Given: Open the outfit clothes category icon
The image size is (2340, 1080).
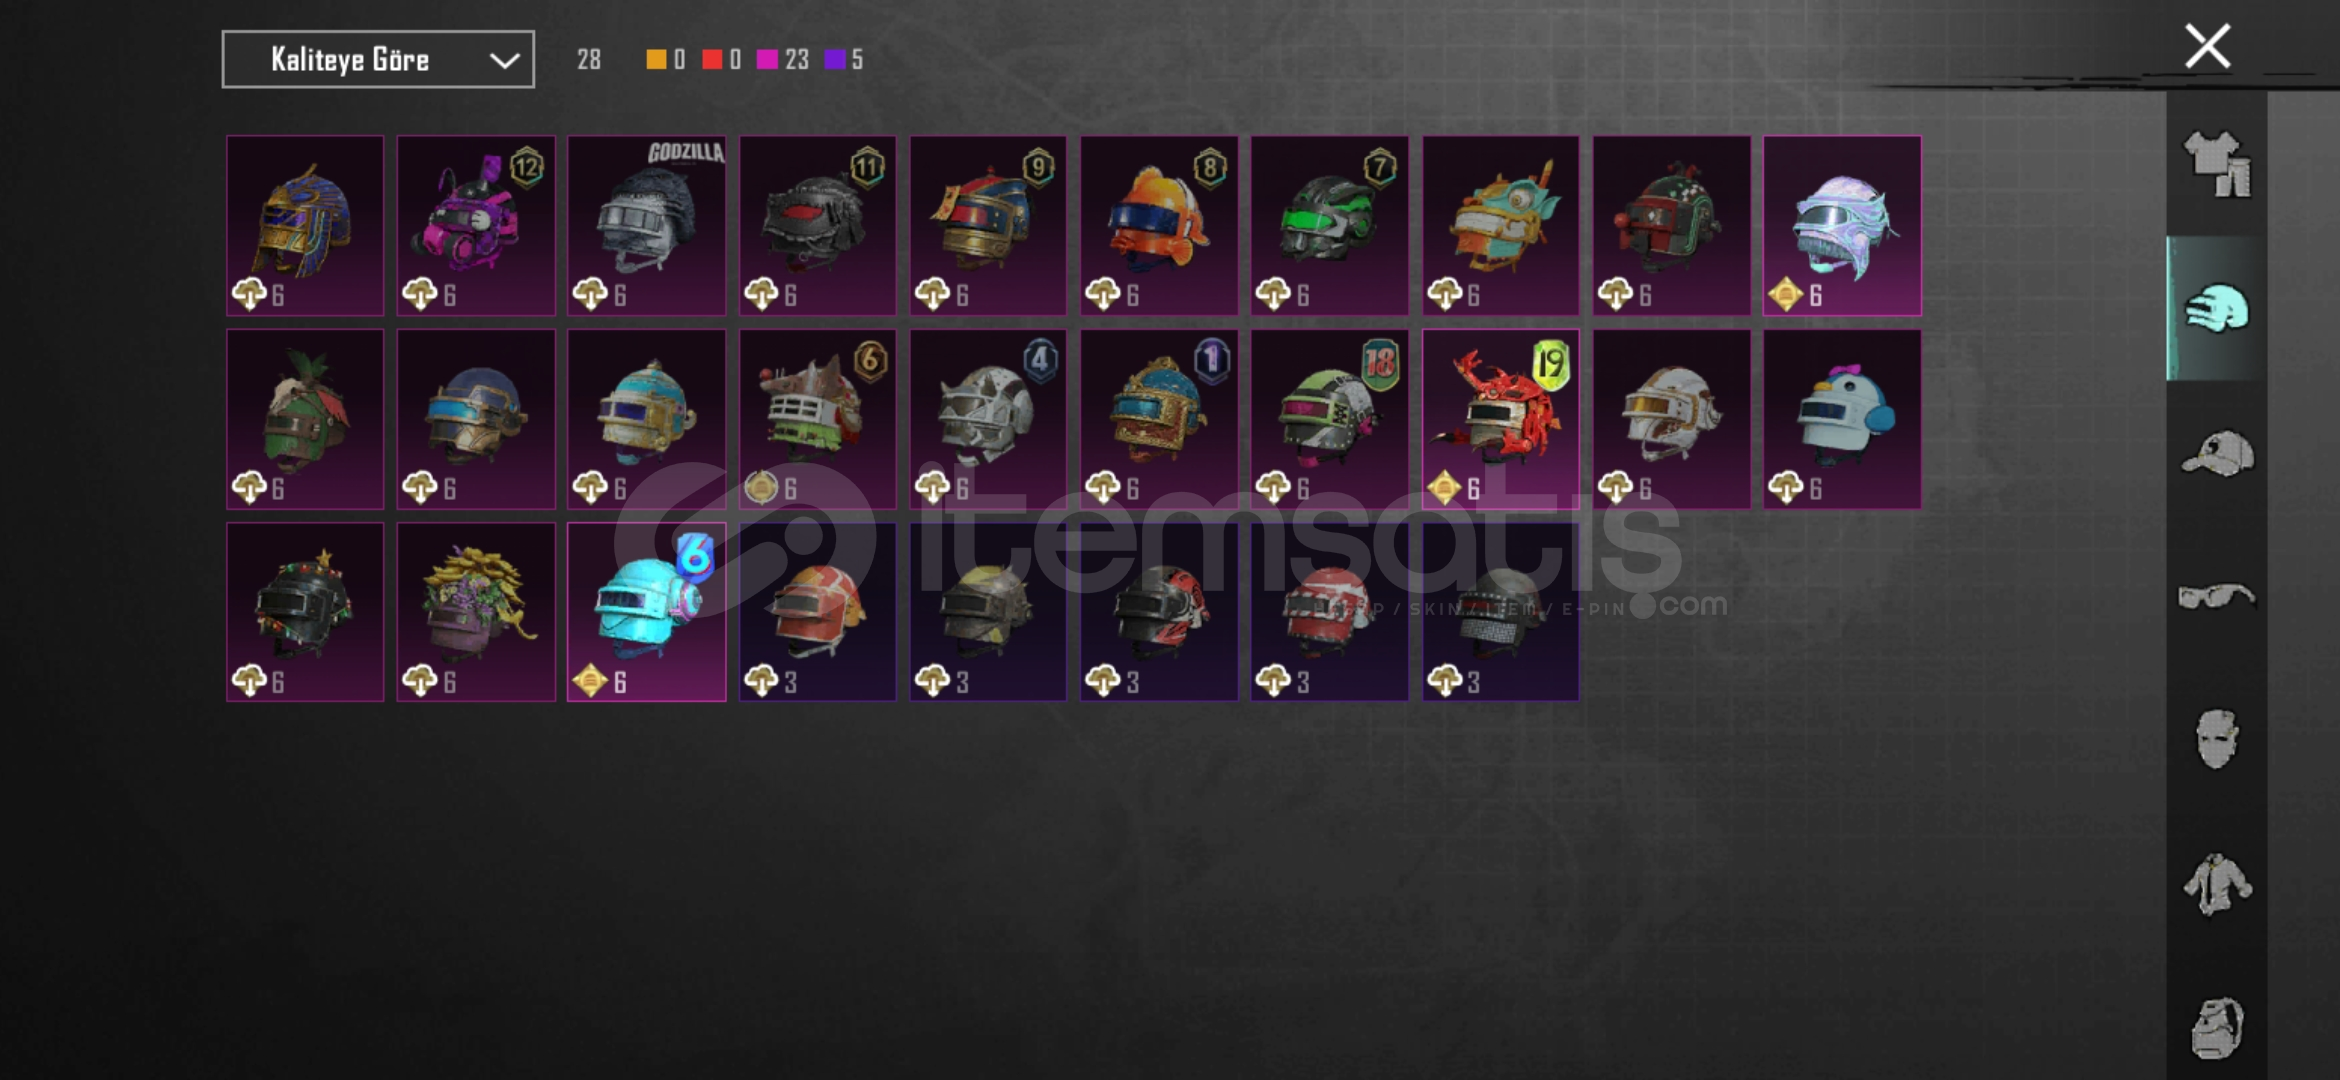Looking at the screenshot, I should tap(2216, 163).
